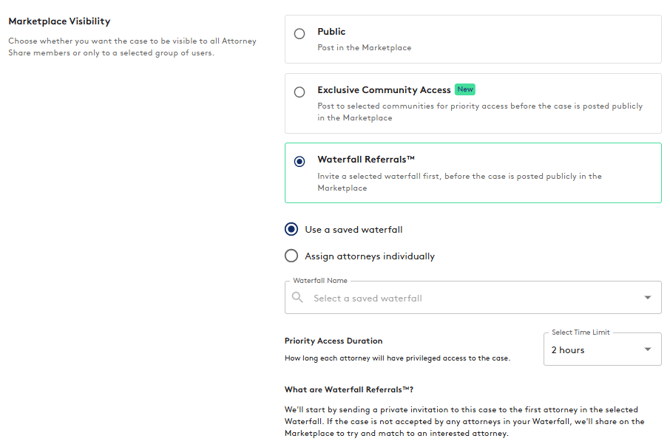This screenshot has width=670, height=447.
Task: Click the 'What are Waterfall Referrals™?' heading
Action: point(349,389)
